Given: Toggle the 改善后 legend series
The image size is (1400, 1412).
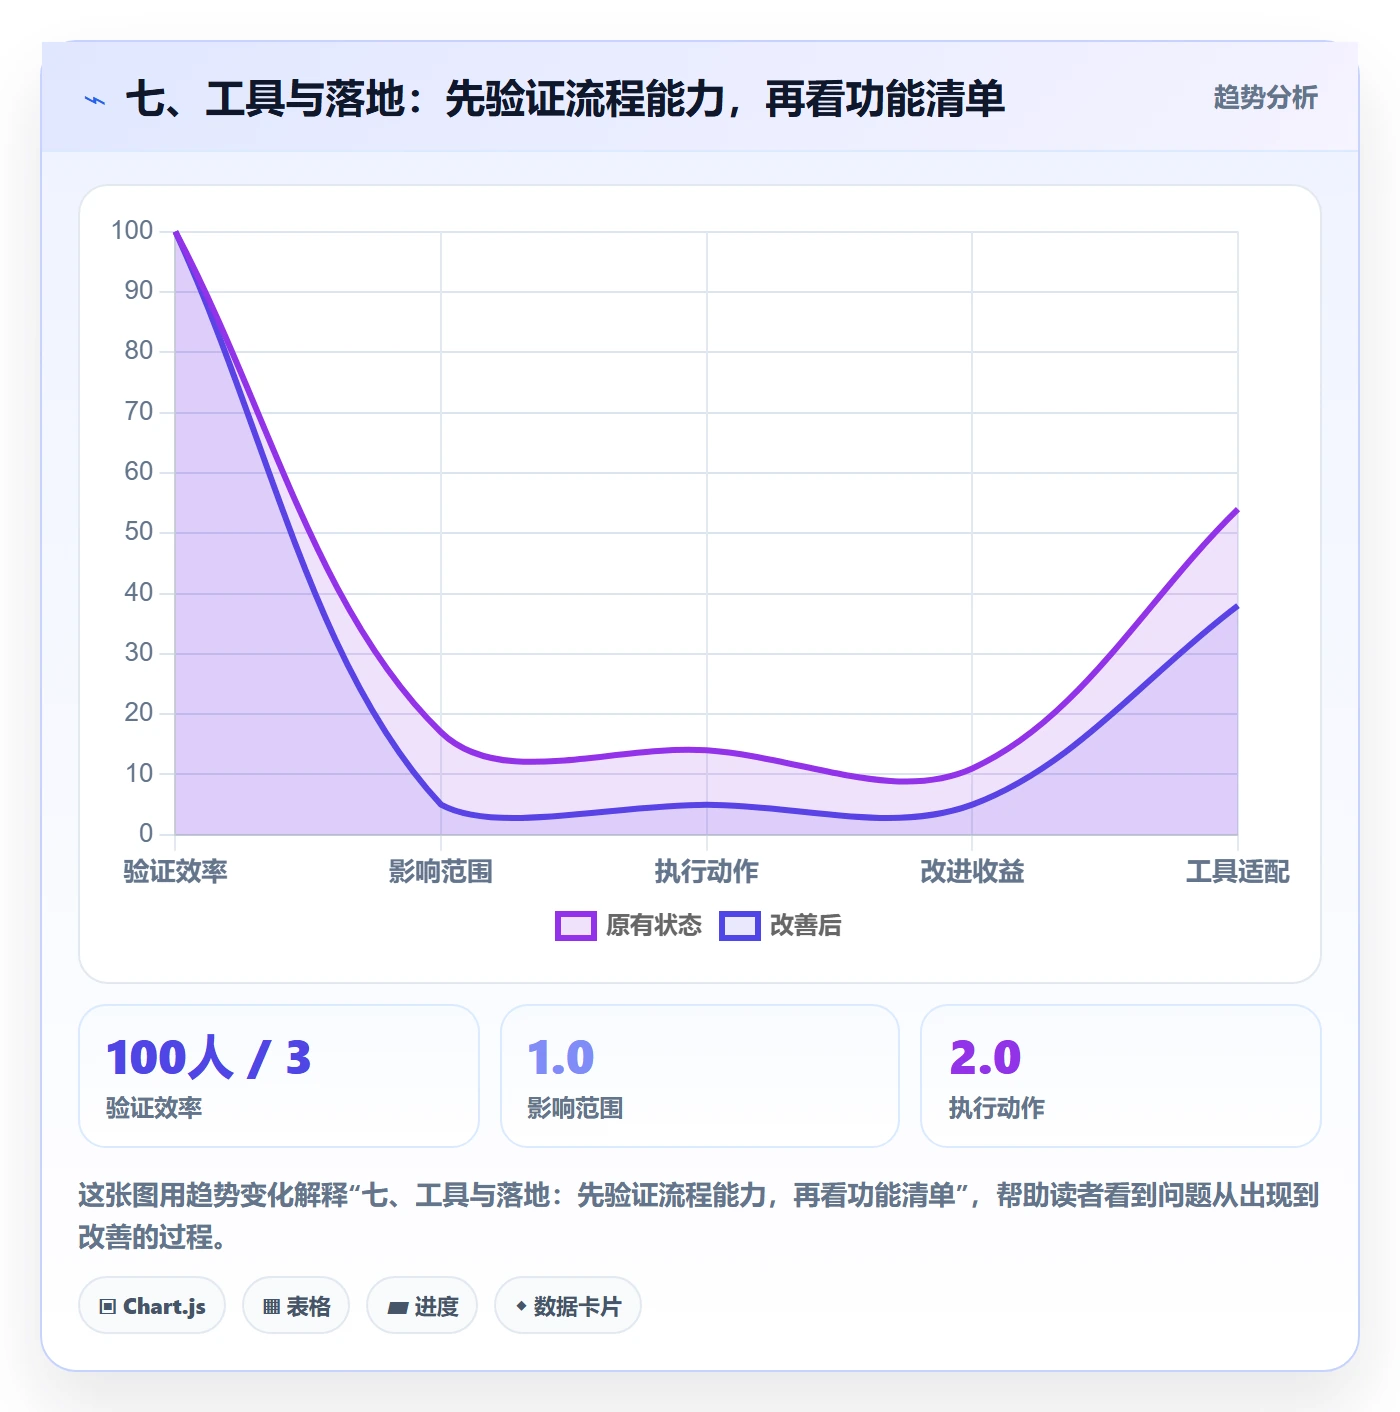Looking at the screenshot, I should click(x=780, y=925).
